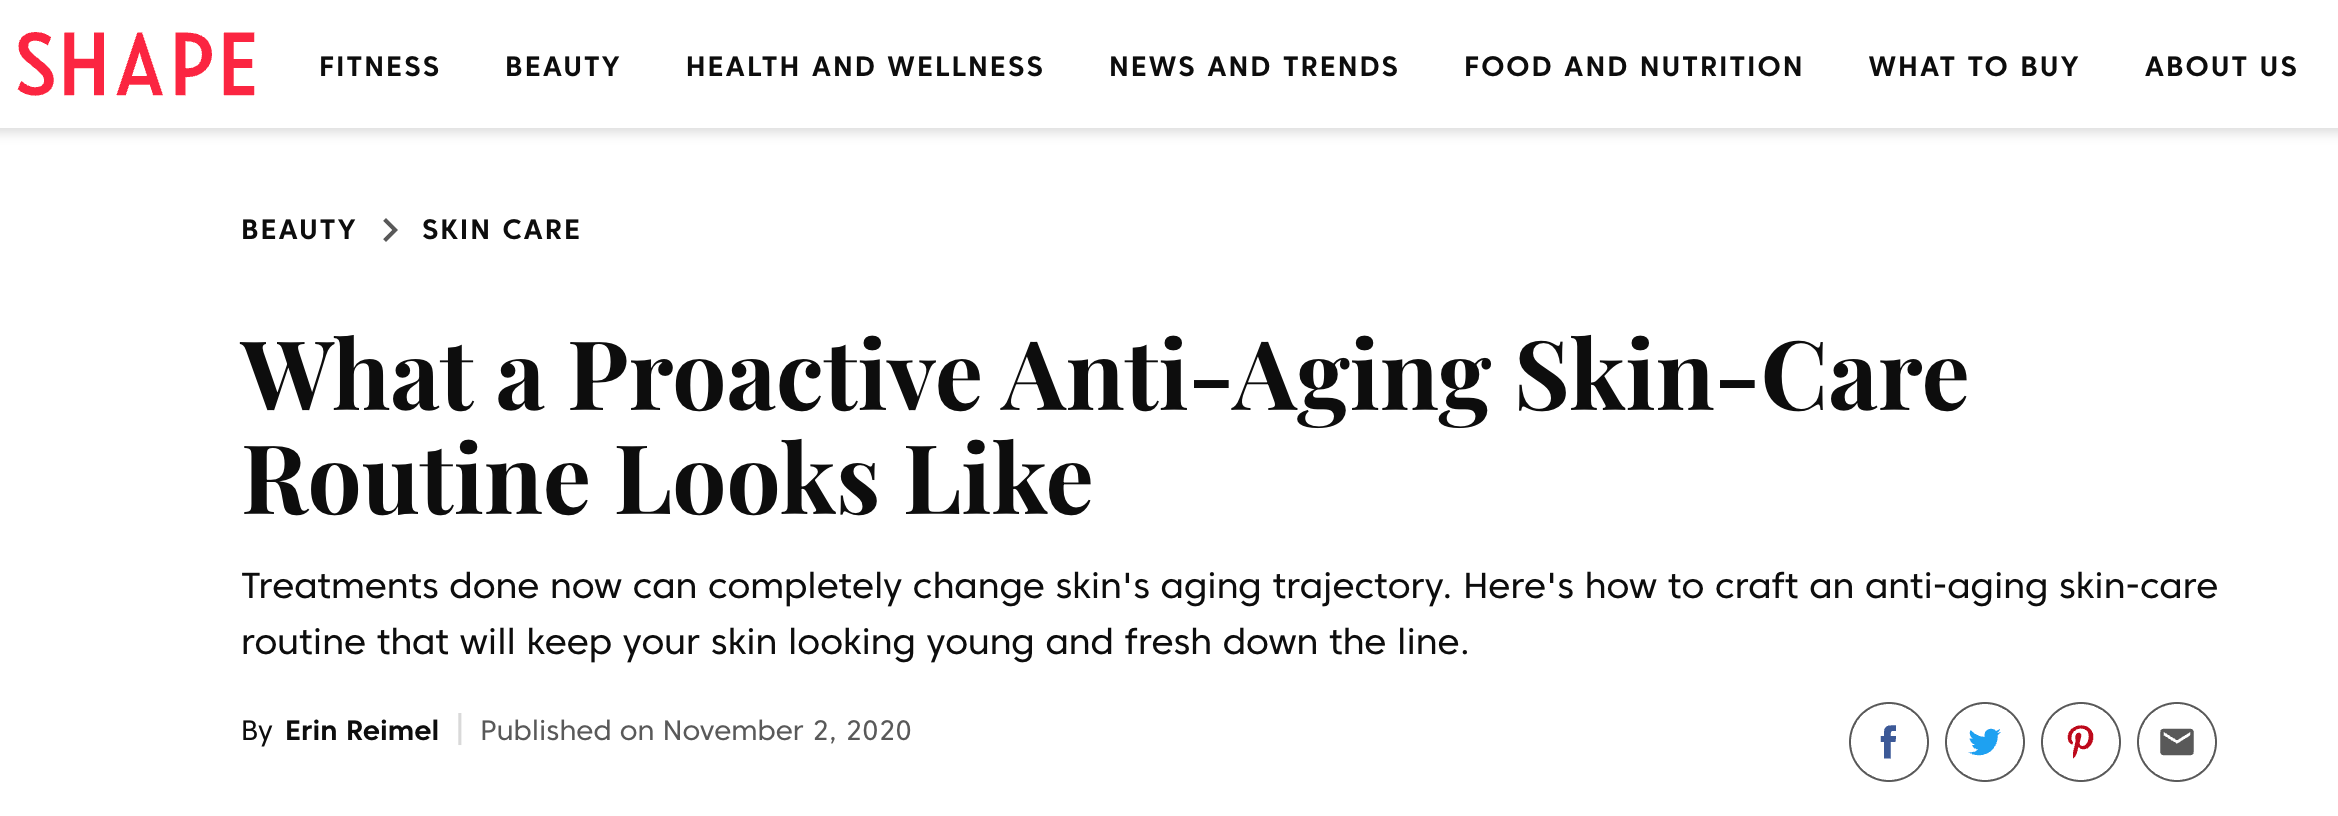This screenshot has width=2338, height=816.
Task: Open What to Buy section
Action: coord(1974,67)
